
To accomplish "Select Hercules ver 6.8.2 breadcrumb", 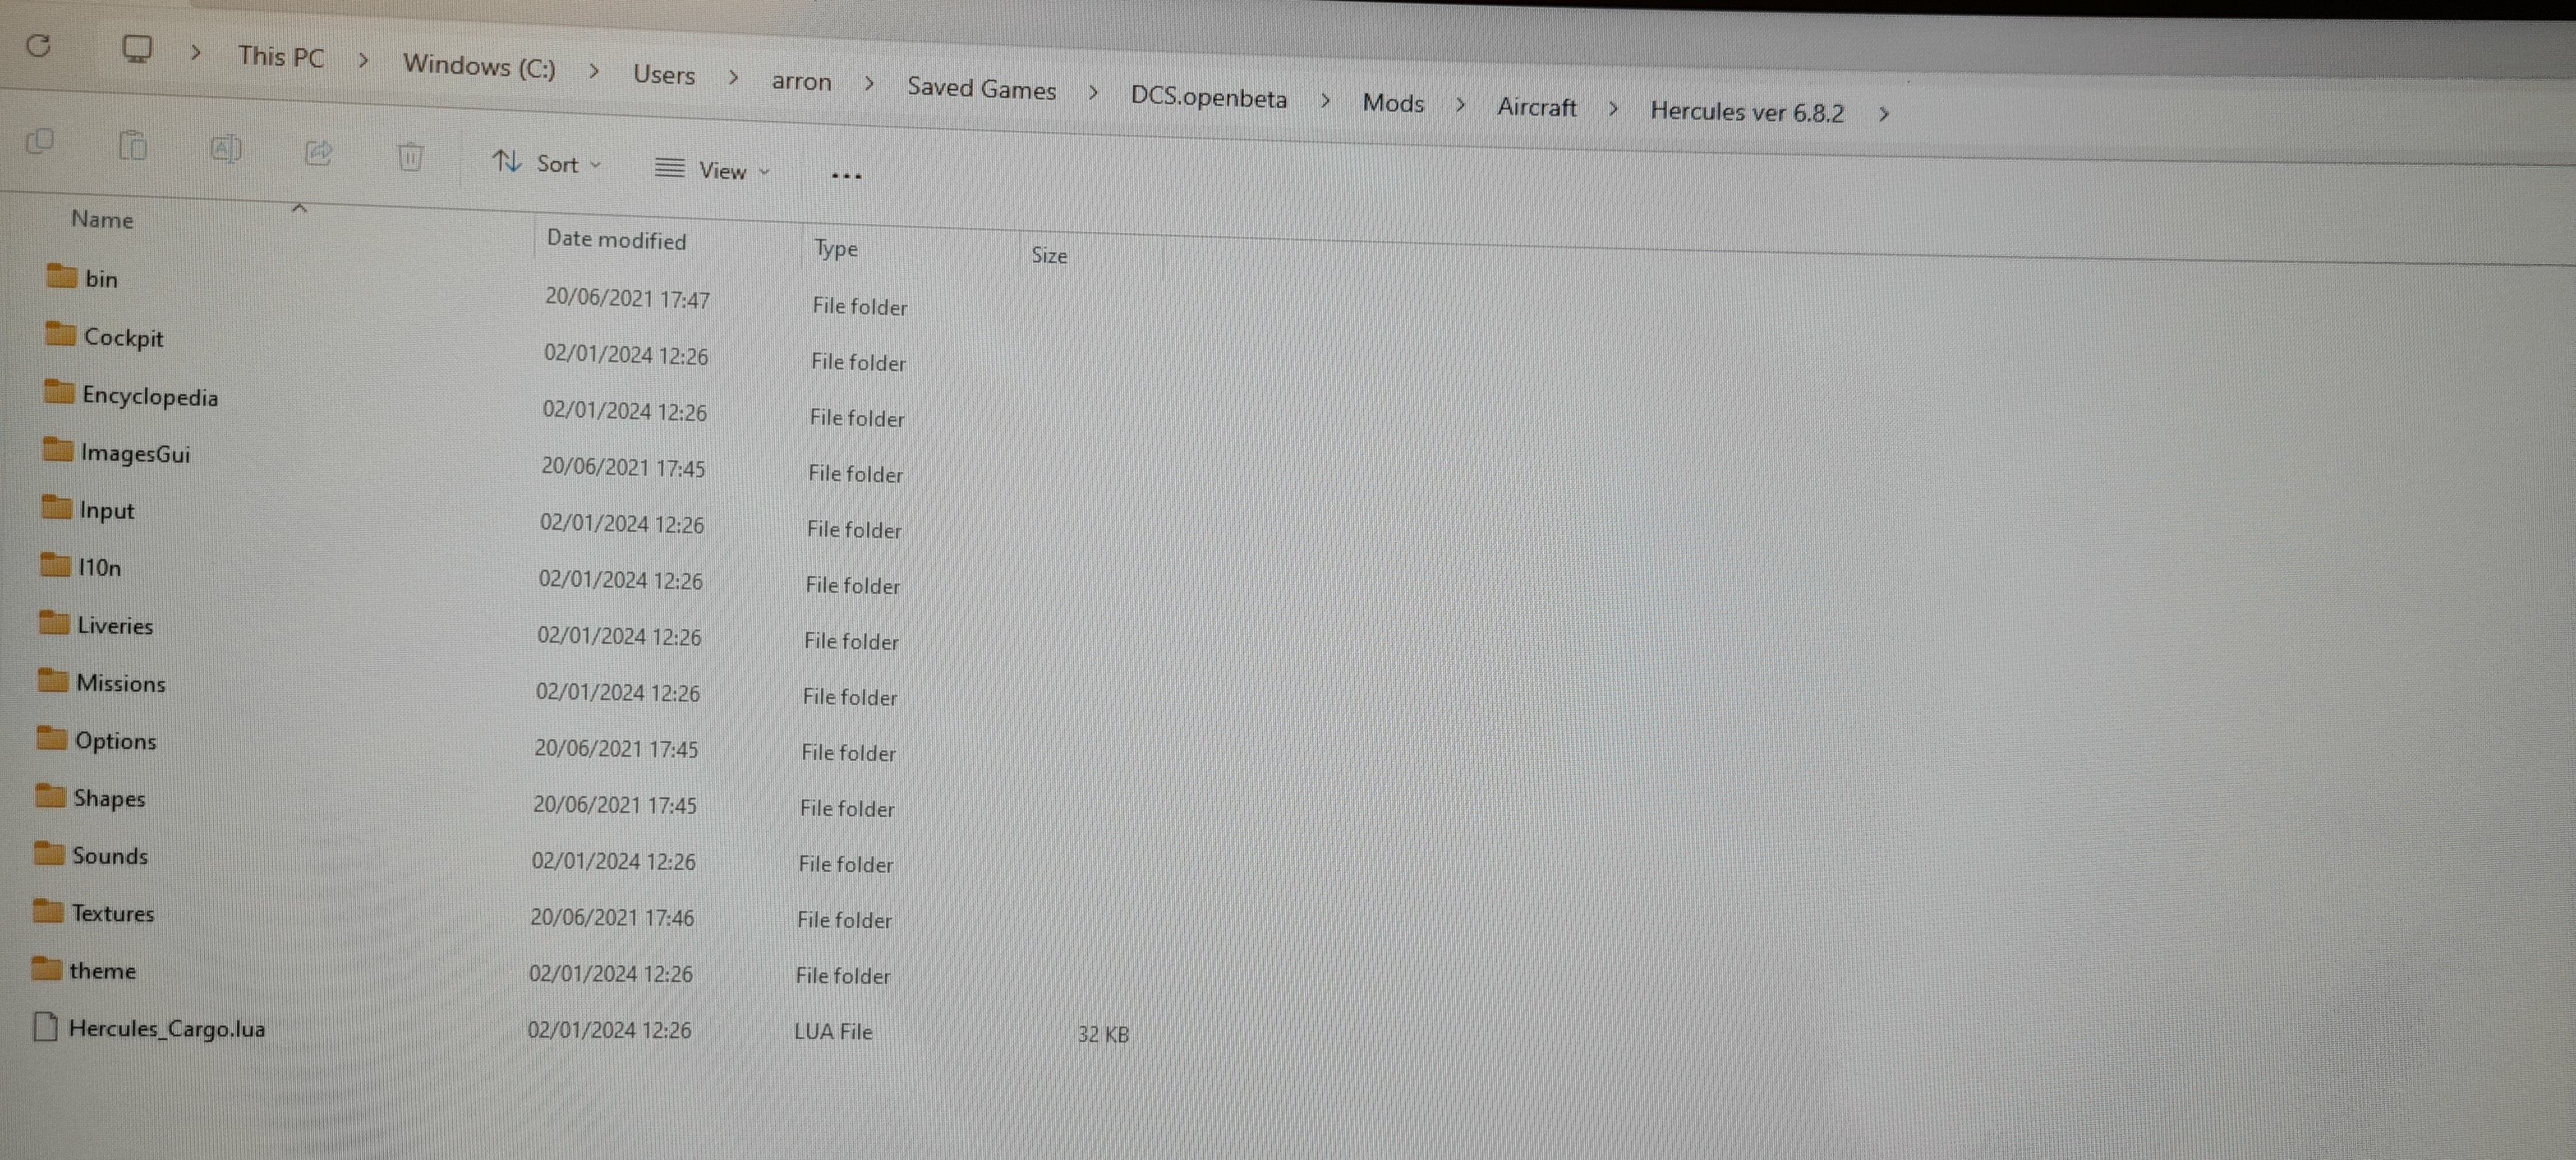I will click(x=1746, y=112).
